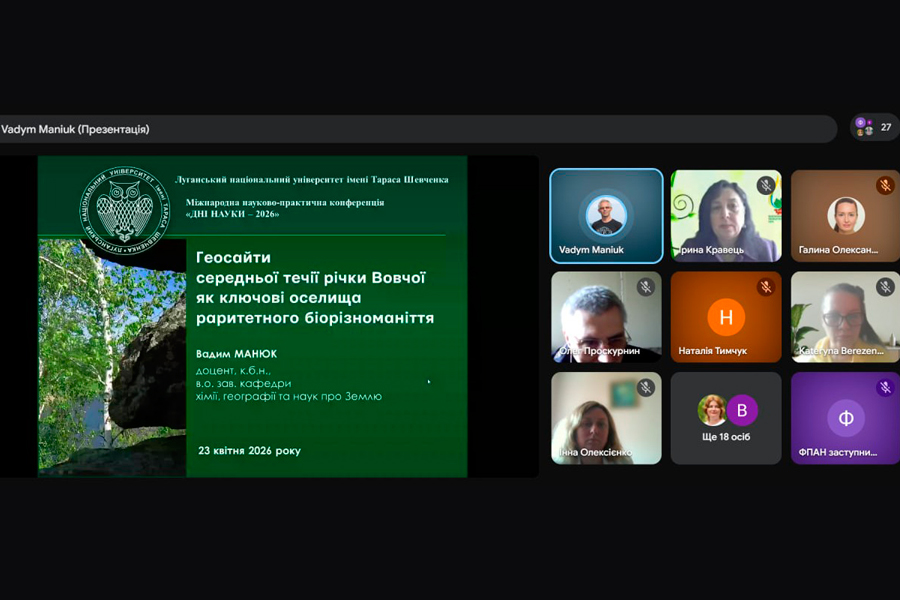
Task: Click Галина Олексан... round profile photo
Action: coord(845,215)
